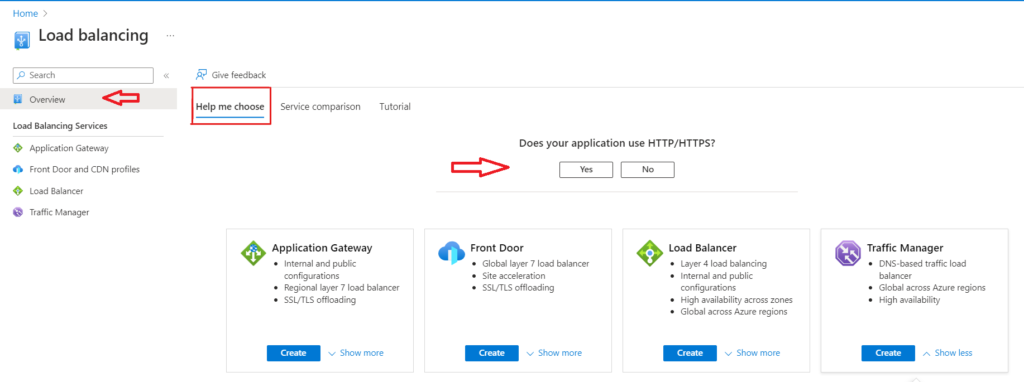Go to Home via breadcrumb link

(25, 13)
